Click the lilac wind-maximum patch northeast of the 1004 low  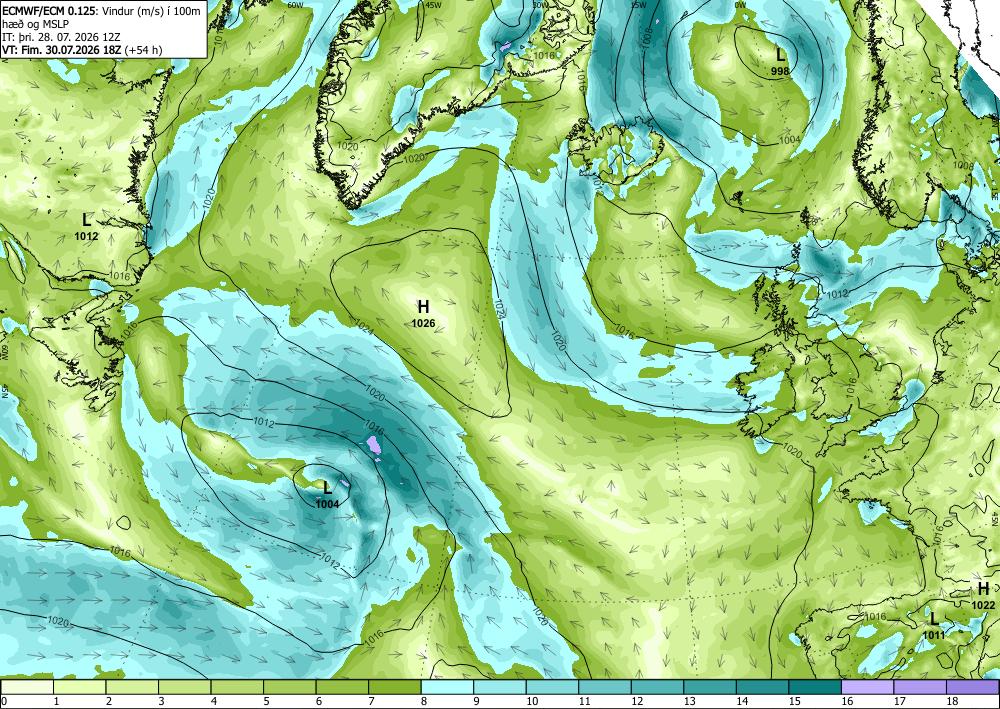(x=374, y=445)
